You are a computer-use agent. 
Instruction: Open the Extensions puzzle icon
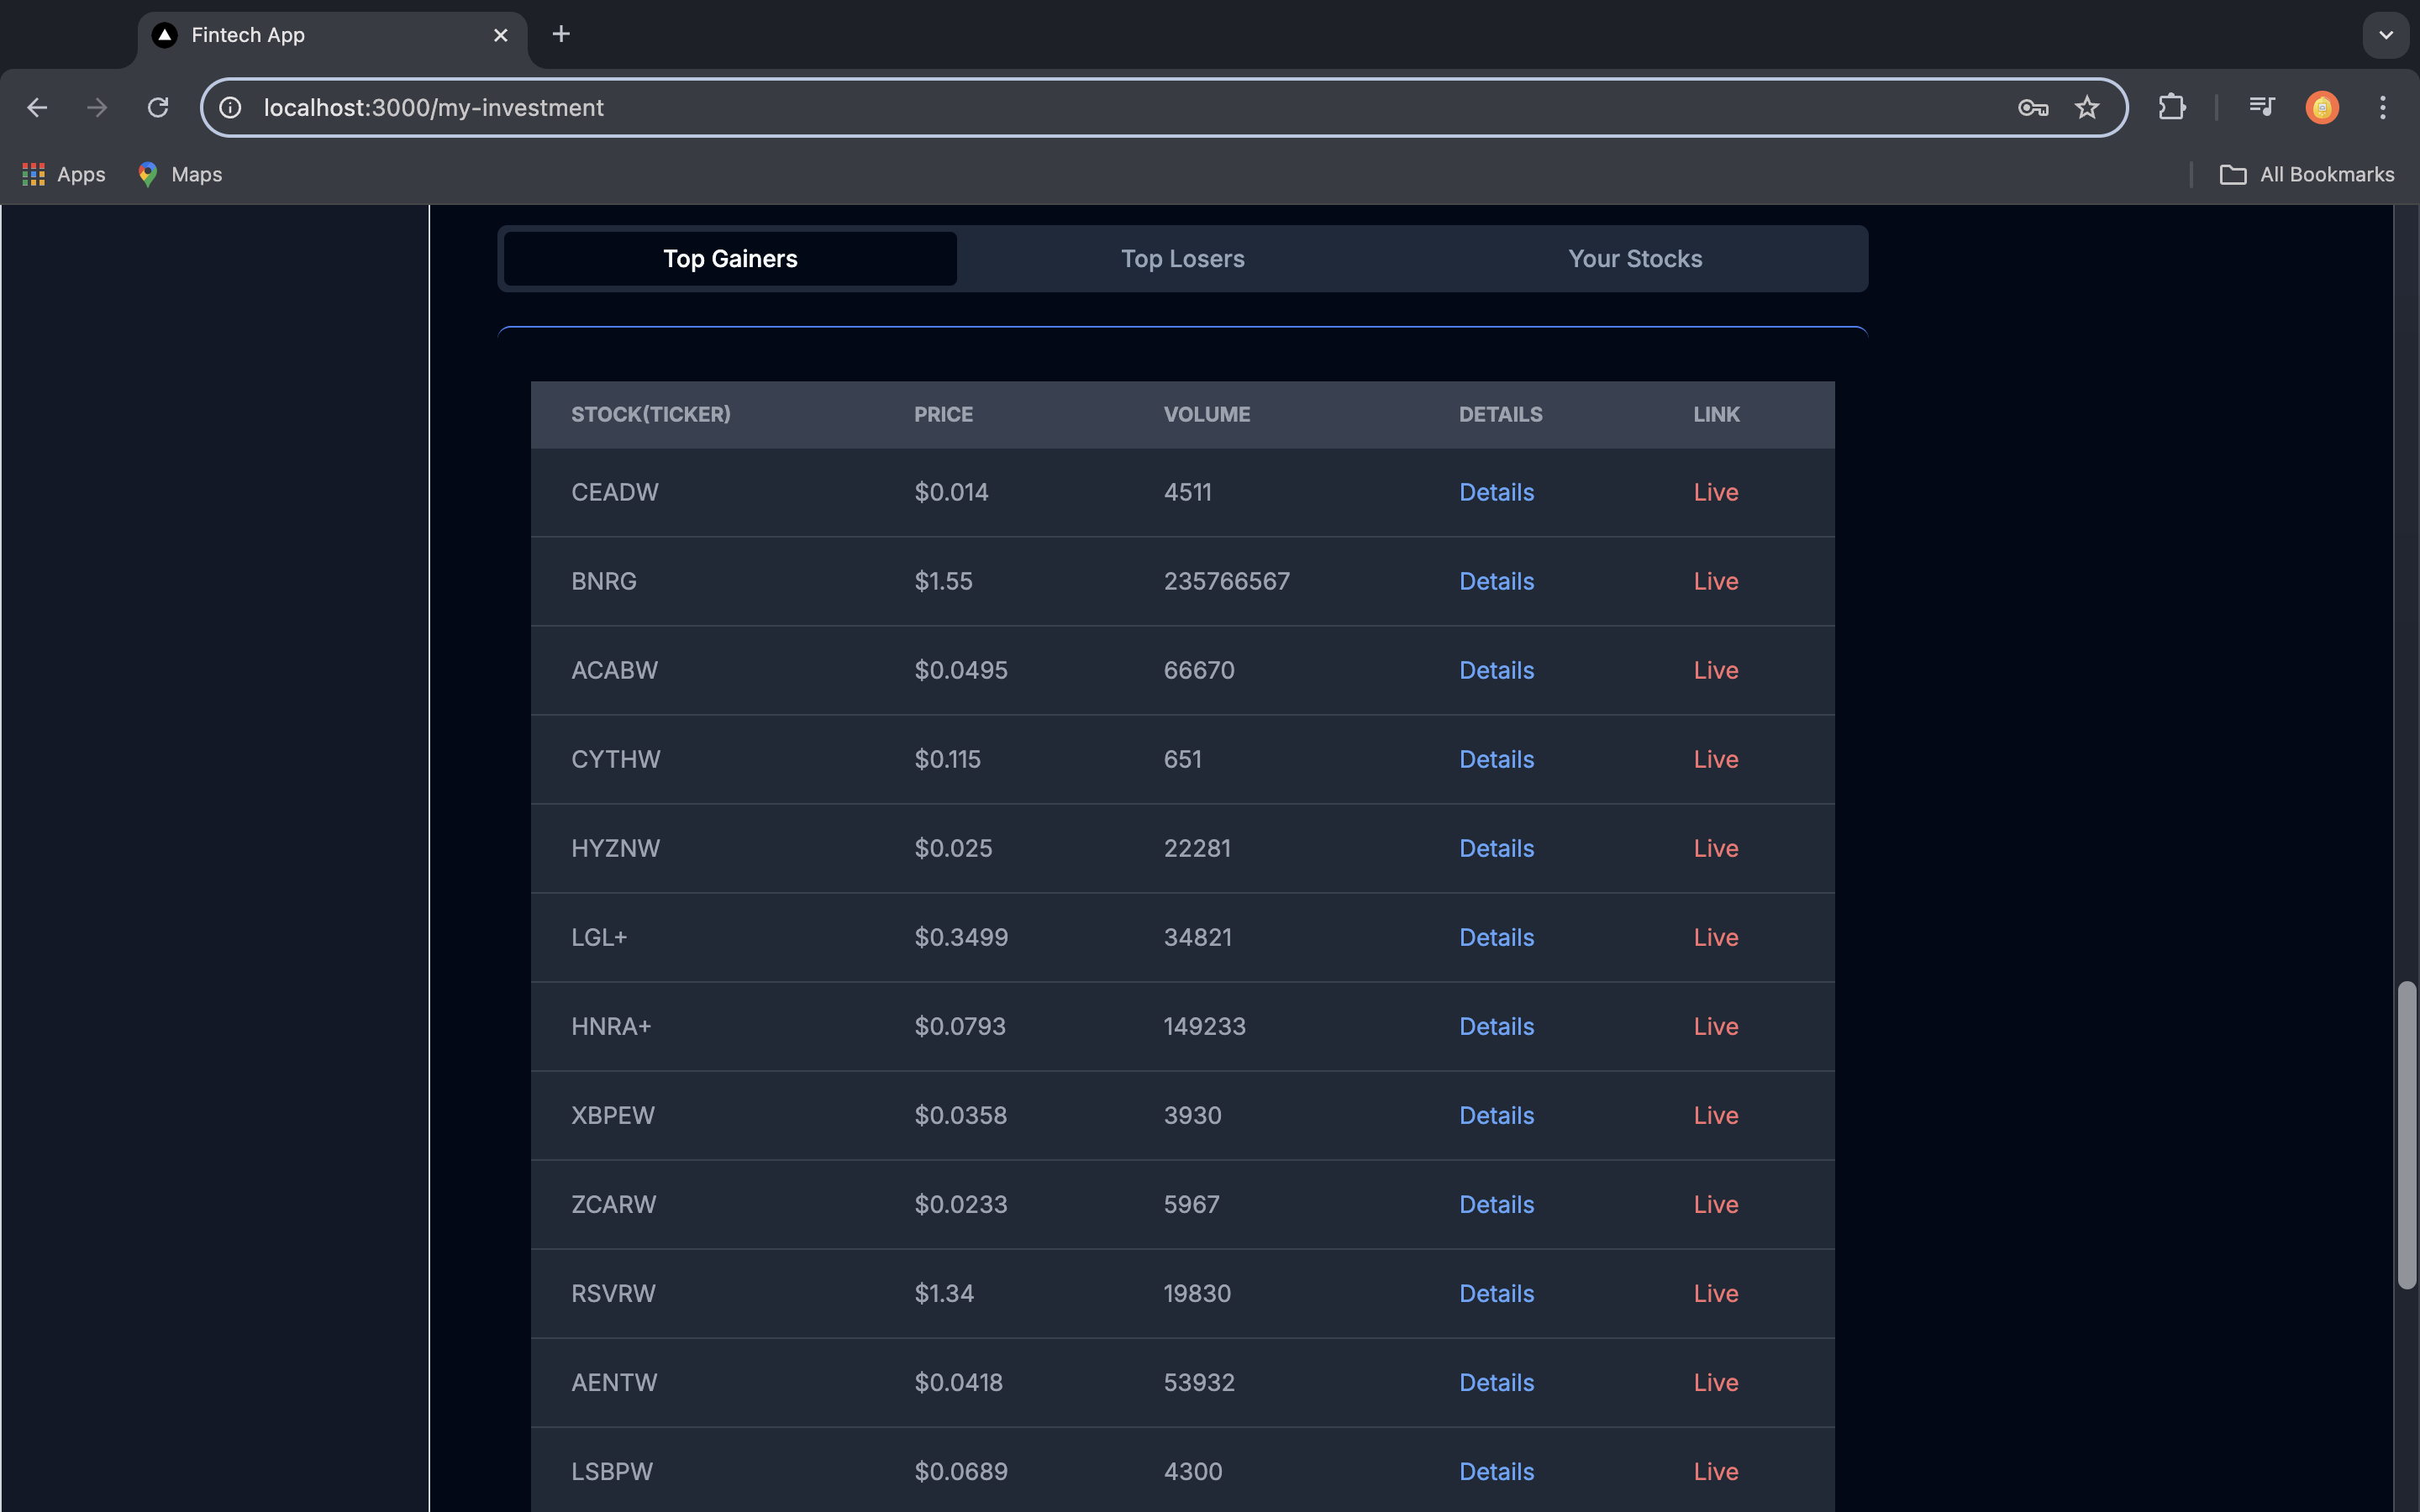[2171, 107]
